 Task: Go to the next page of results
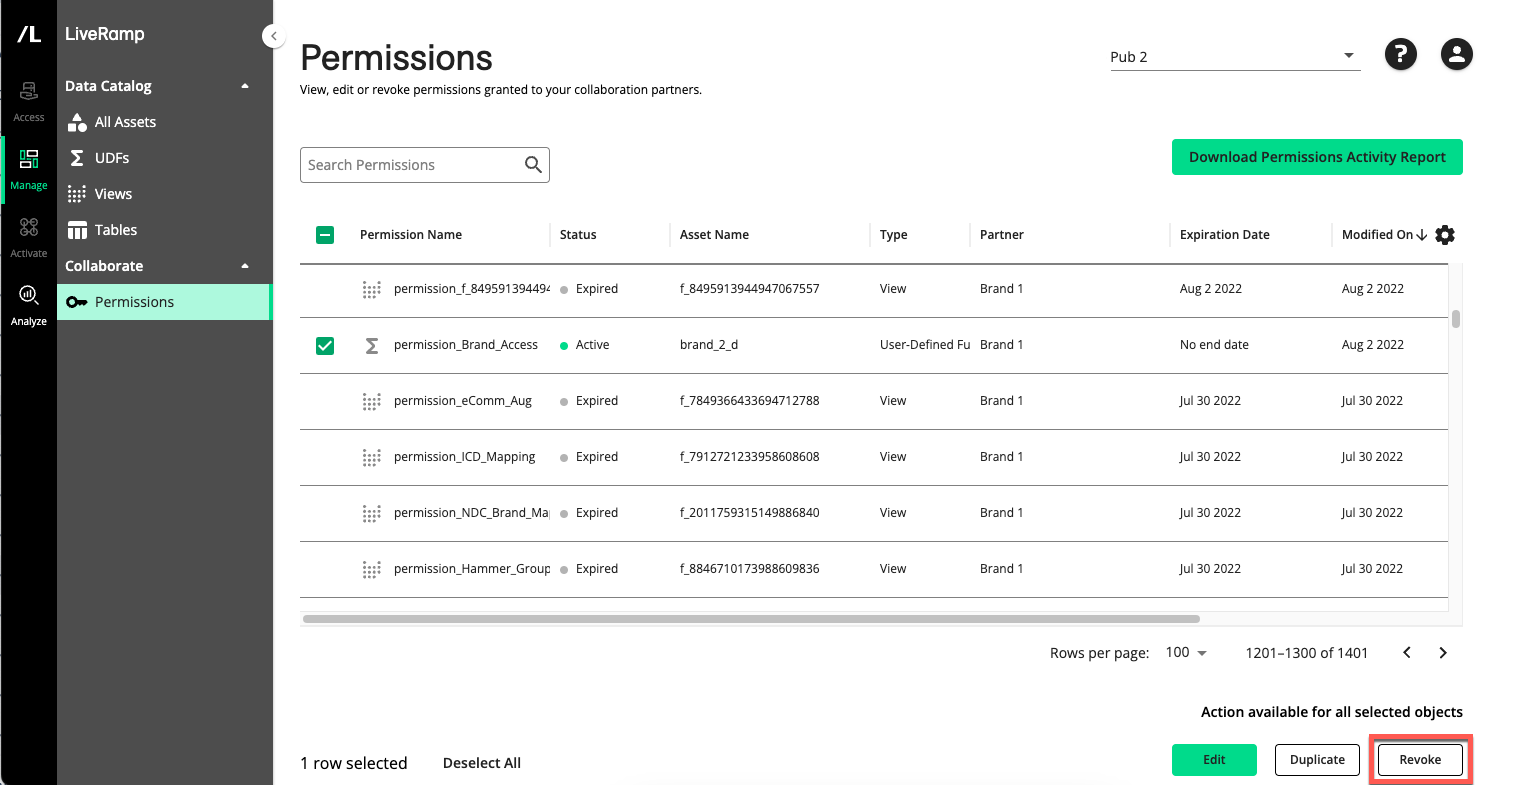[x=1443, y=653]
